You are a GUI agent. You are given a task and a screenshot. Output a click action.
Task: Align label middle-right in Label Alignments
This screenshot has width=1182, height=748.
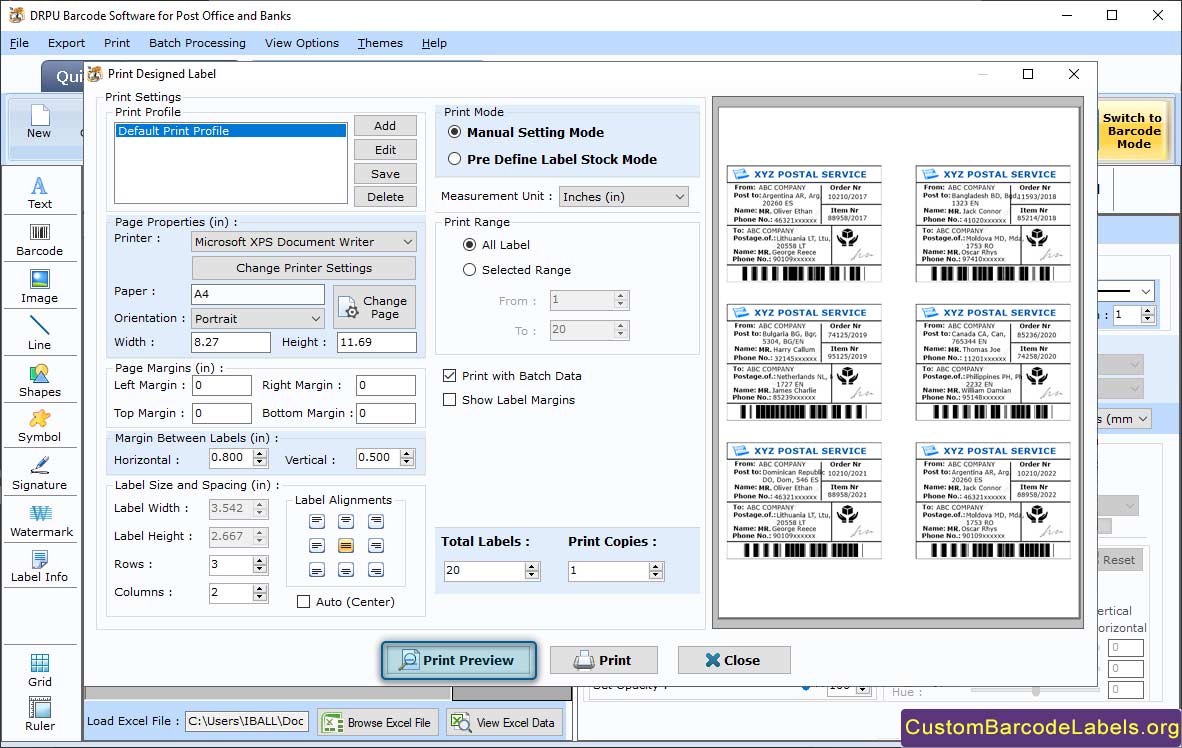pyautogui.click(x=375, y=545)
